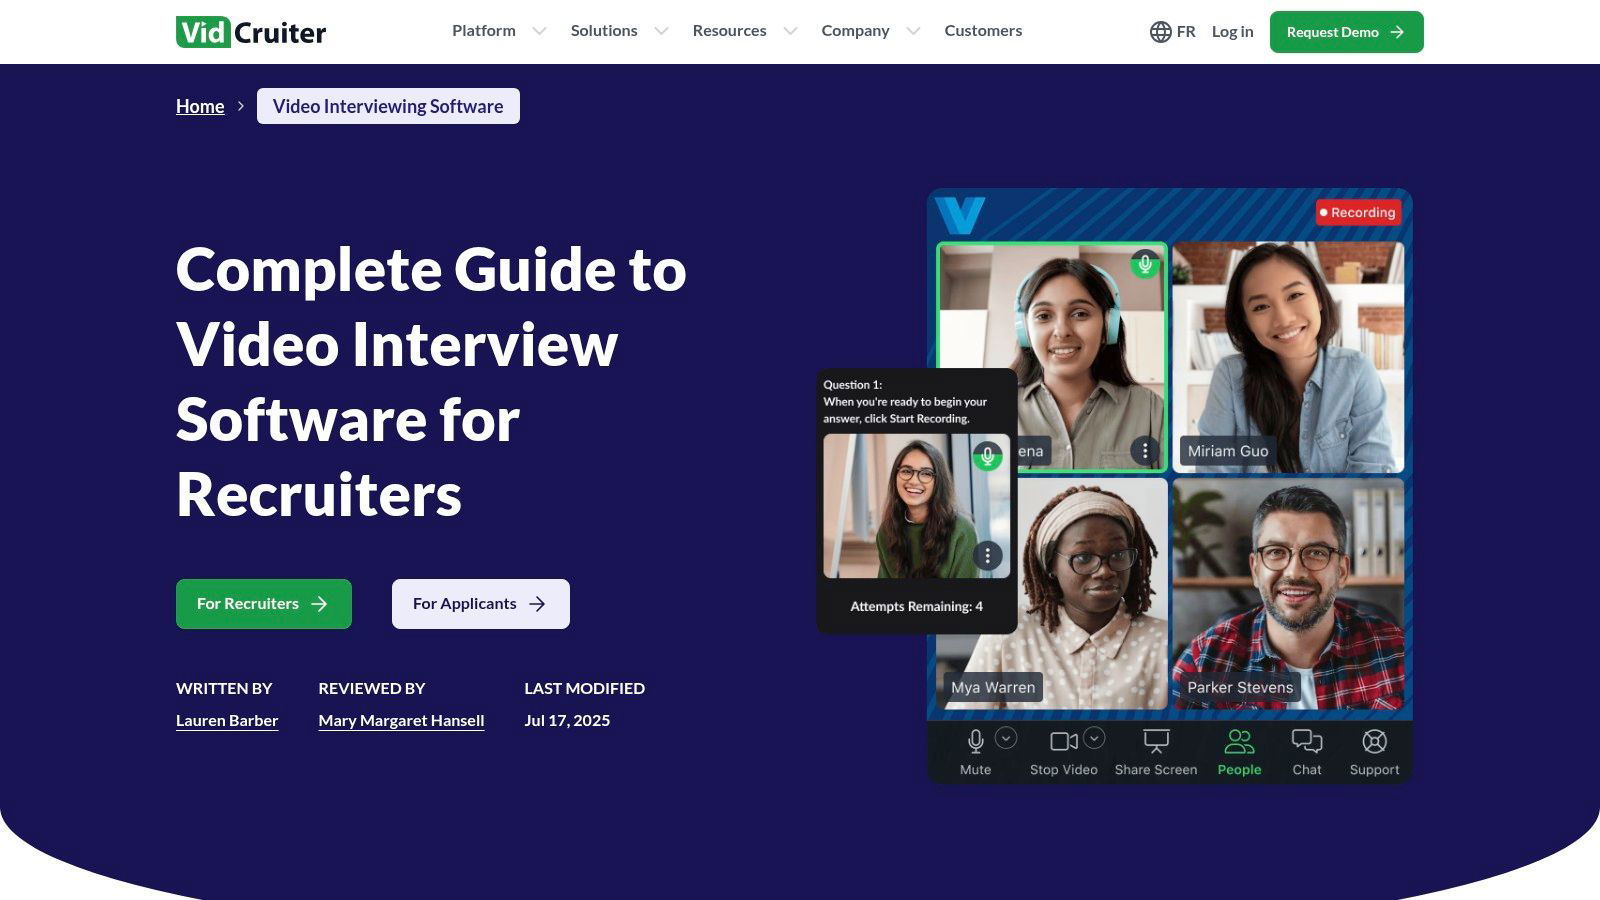This screenshot has width=1600, height=900.
Task: Open the arrow next to Mute
Action: coord(1006,738)
